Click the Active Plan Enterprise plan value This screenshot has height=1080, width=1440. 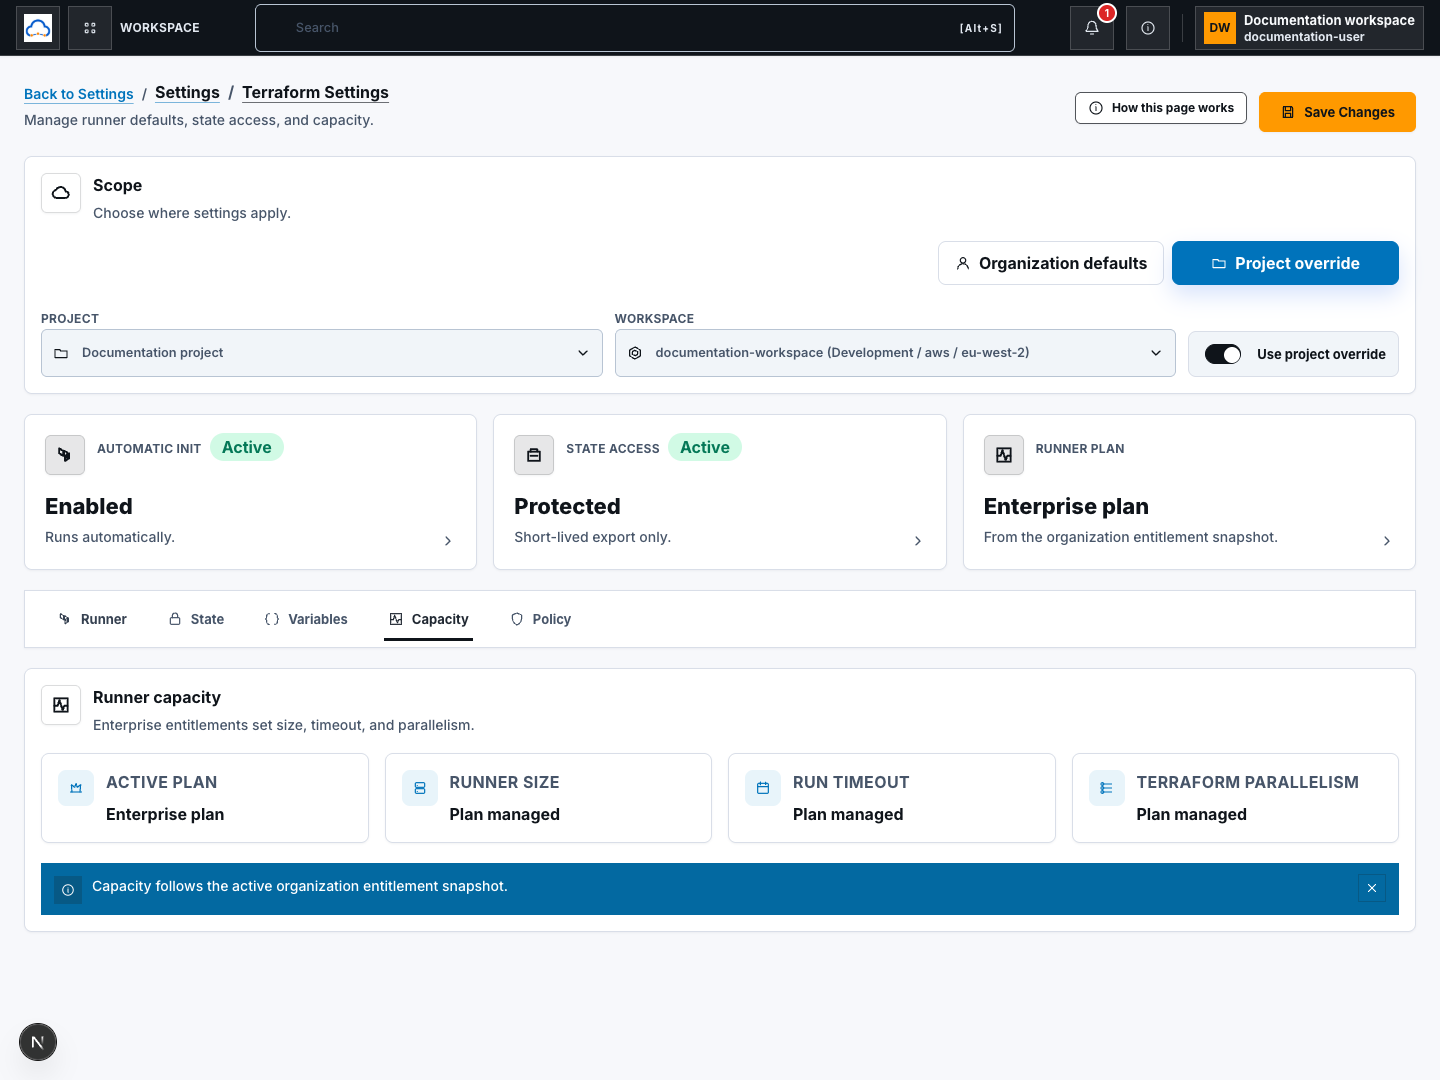tap(165, 814)
